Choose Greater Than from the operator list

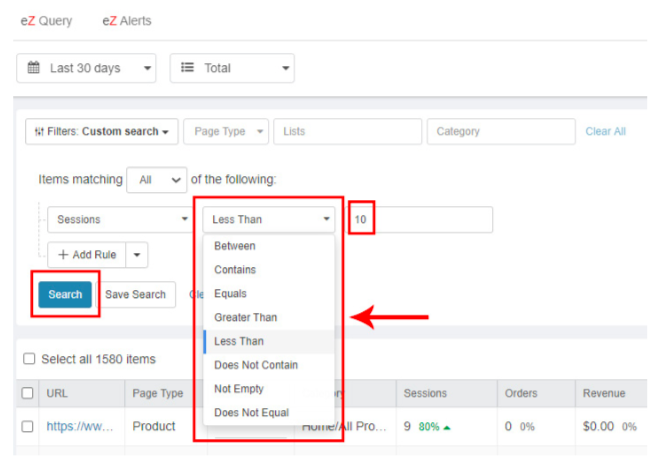tap(269, 317)
